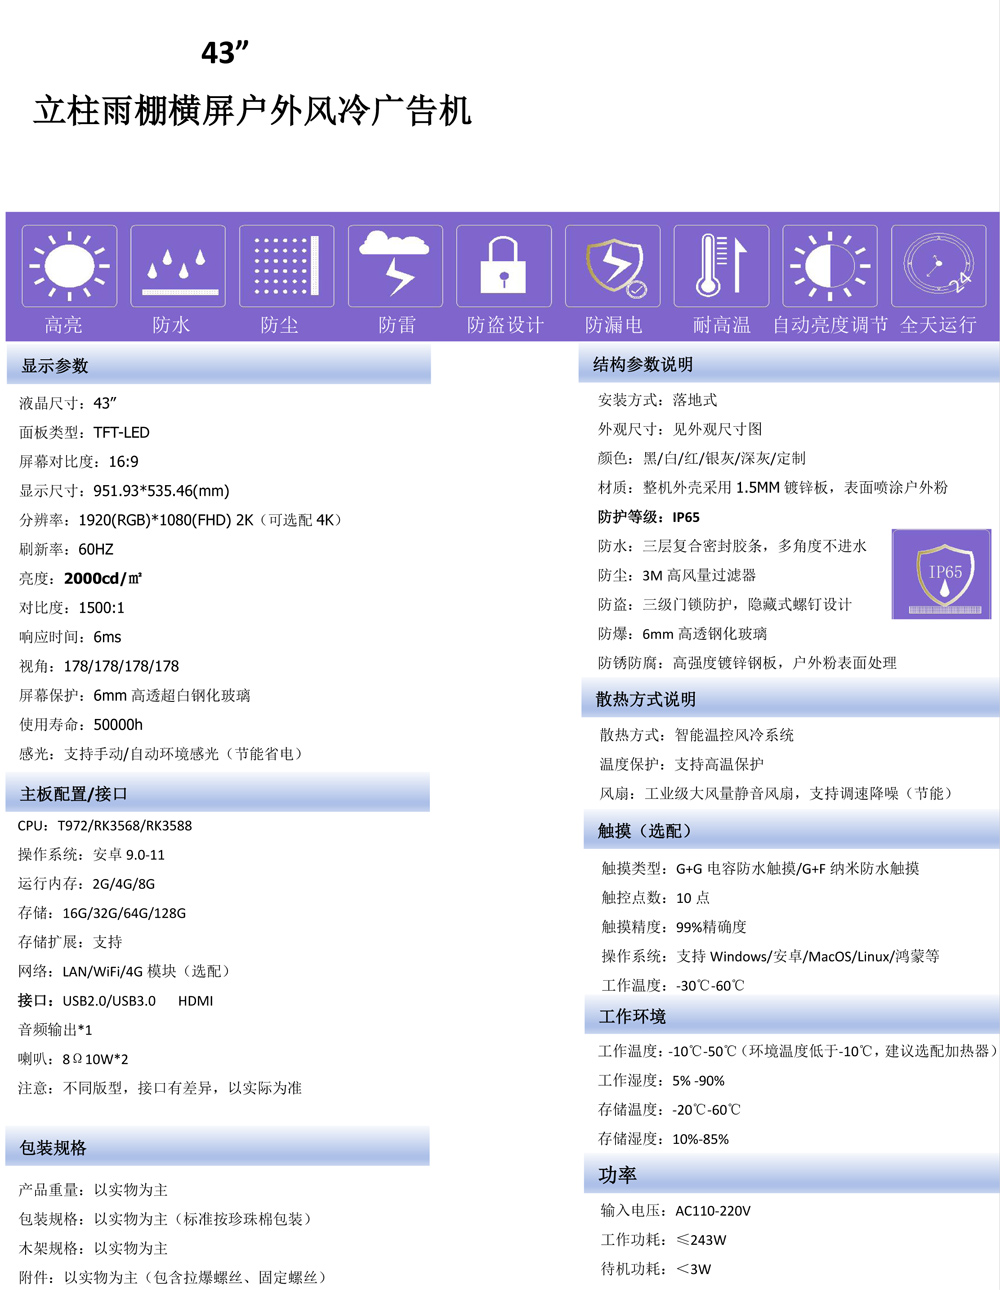Click the 防漏电 shield icon

point(612,265)
